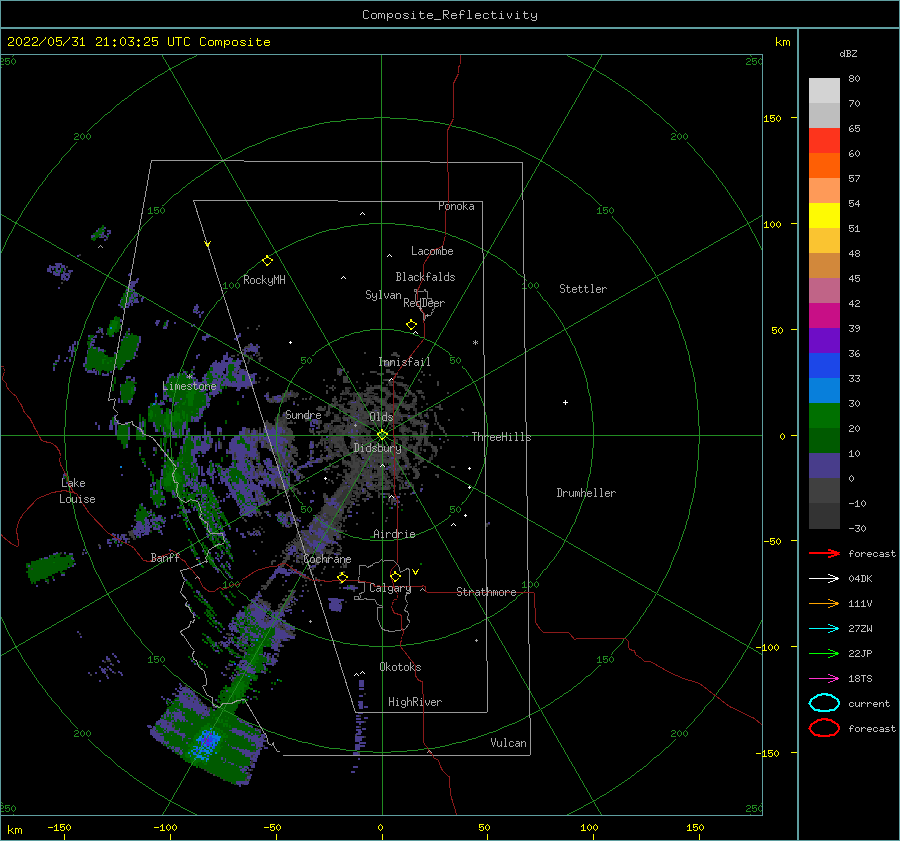This screenshot has height=841, width=900.
Task: Click the slate purple 10–0 dBZ swatch
Action: point(824,466)
